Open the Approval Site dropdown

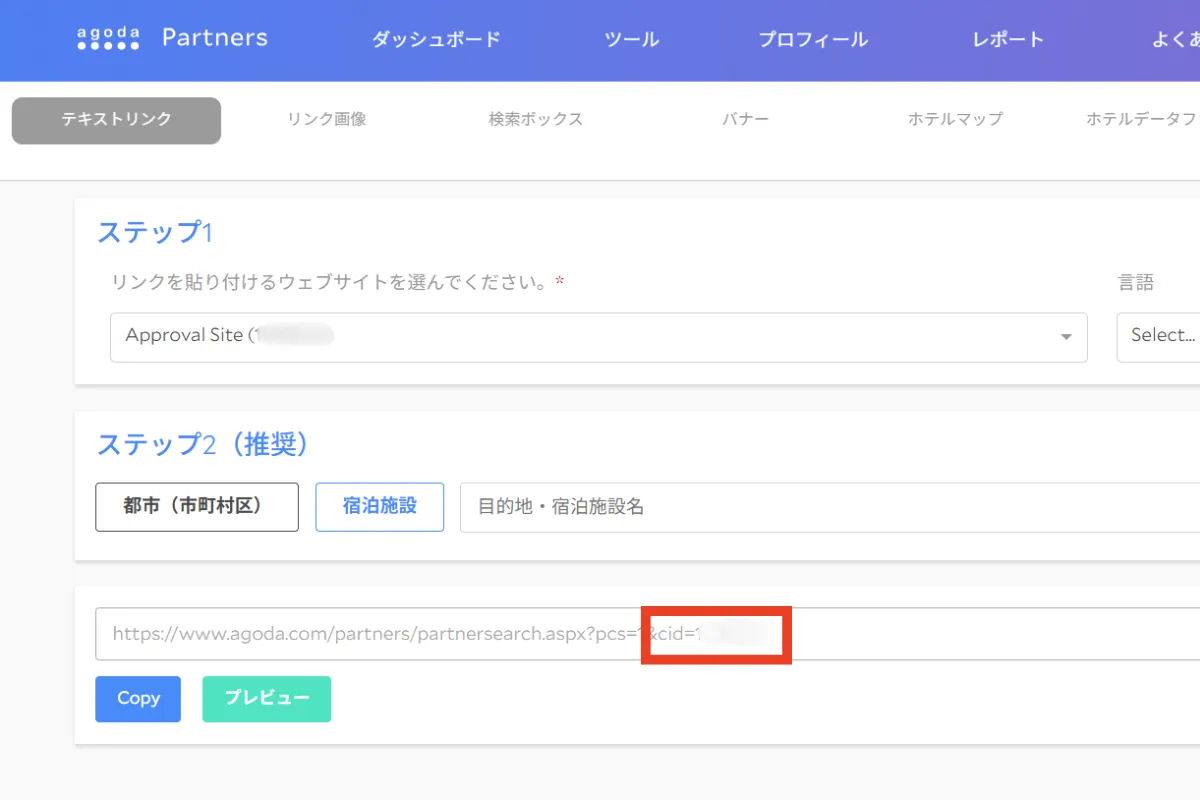[598, 337]
